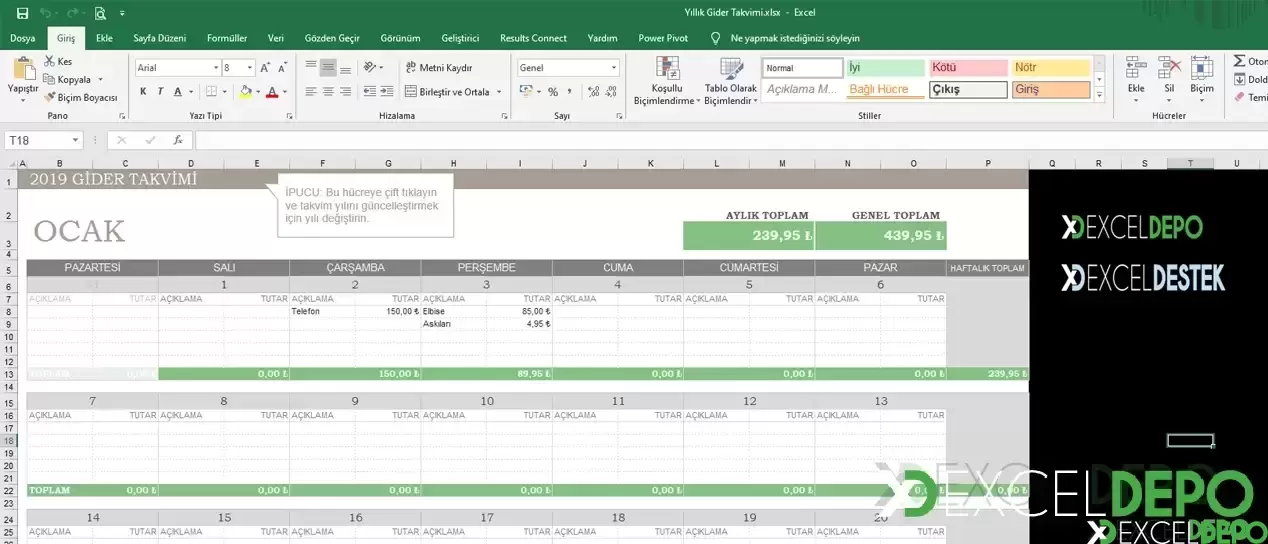The image size is (1268, 544).
Task: Open the print preview icon in Quick Access
Action: (x=100, y=13)
